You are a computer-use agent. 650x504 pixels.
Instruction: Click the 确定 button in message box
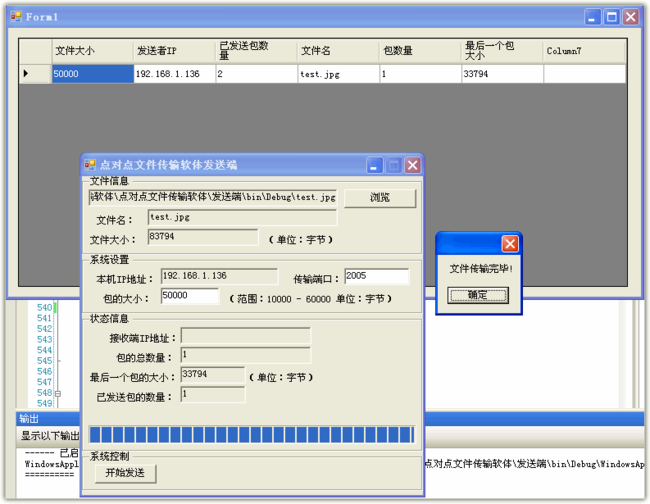478,295
